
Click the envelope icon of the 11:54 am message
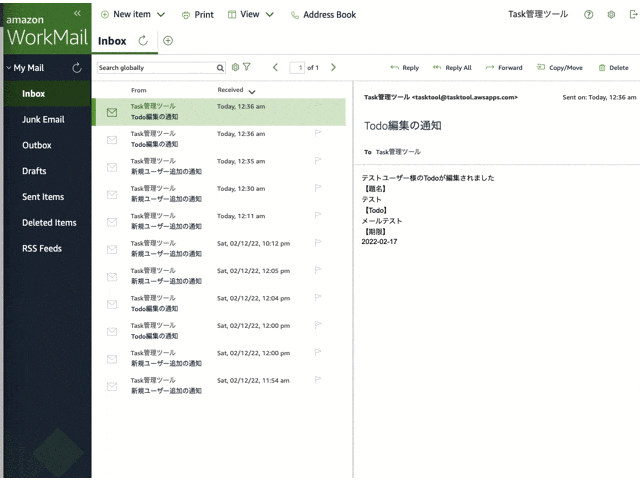[112, 387]
